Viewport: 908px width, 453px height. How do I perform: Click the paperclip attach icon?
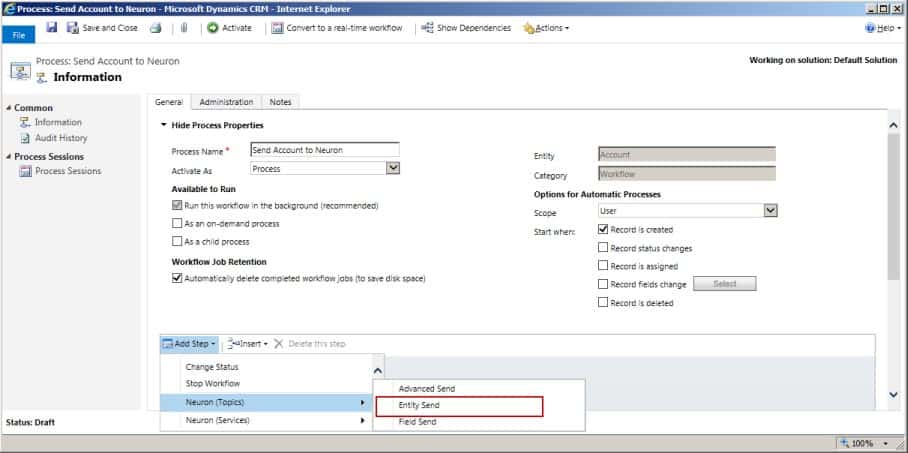[x=184, y=28]
